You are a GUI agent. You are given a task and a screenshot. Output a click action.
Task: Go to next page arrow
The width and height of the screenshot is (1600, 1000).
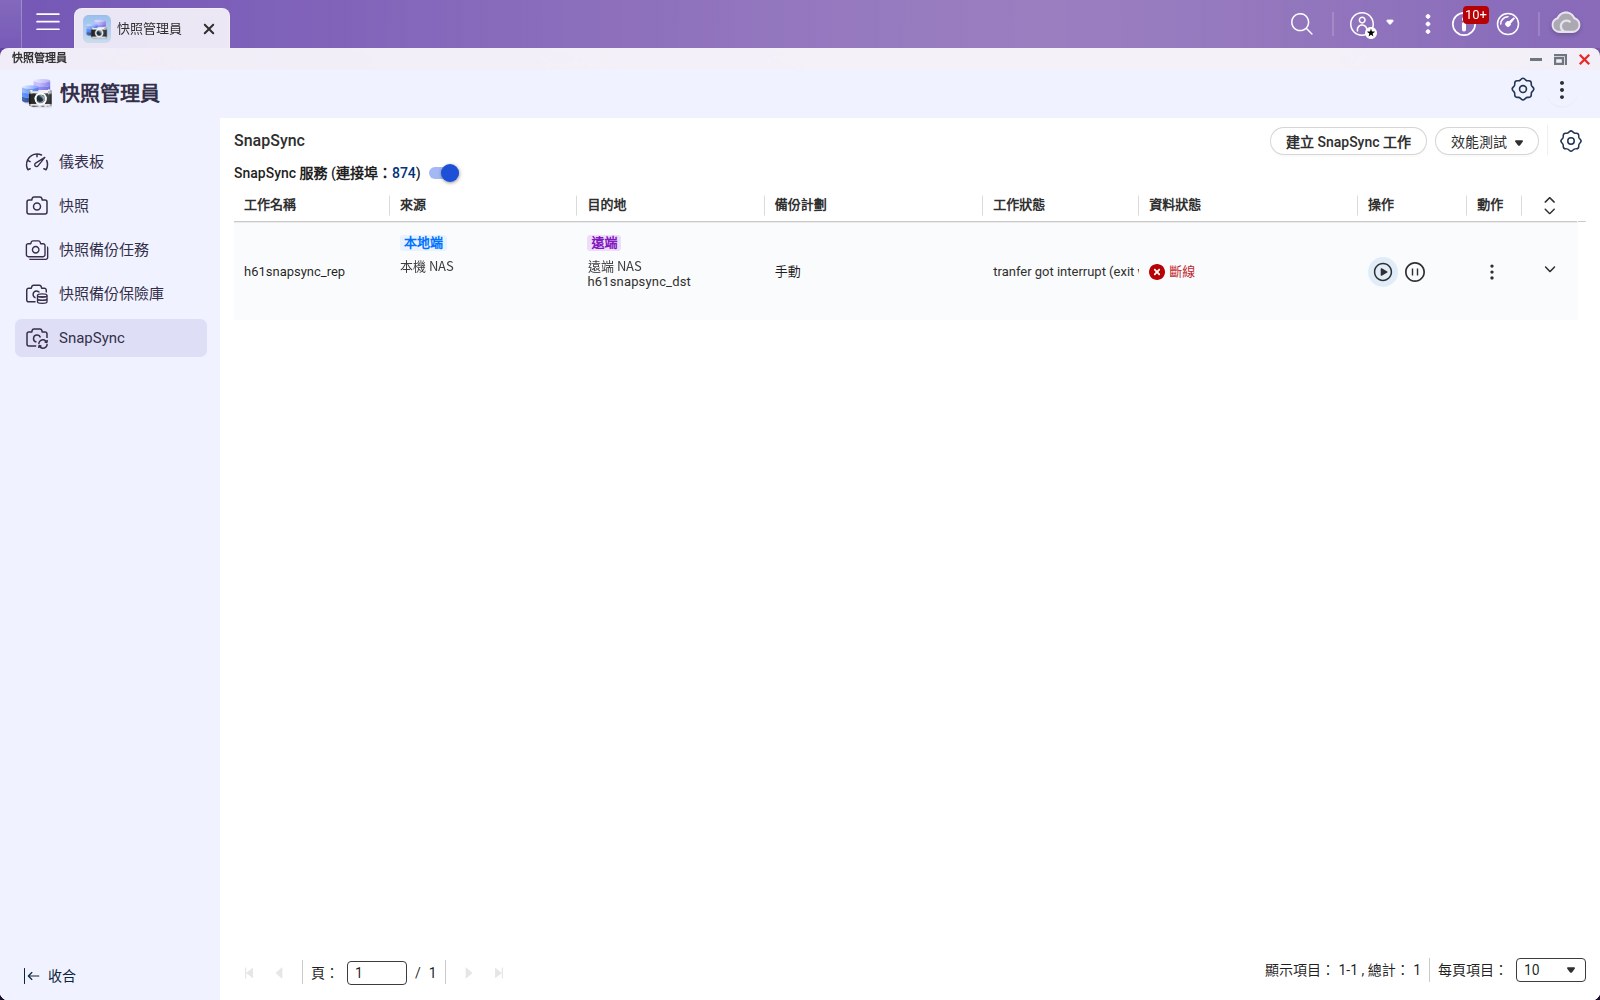[468, 972]
